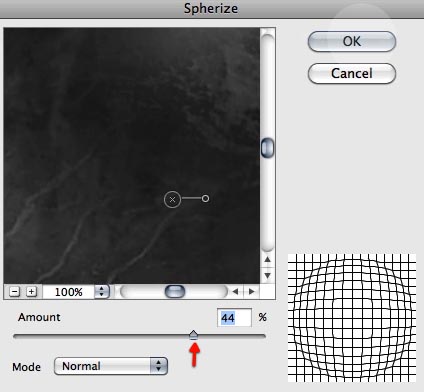
Task: Zoom out the preview with minus button
Action: coord(14,292)
